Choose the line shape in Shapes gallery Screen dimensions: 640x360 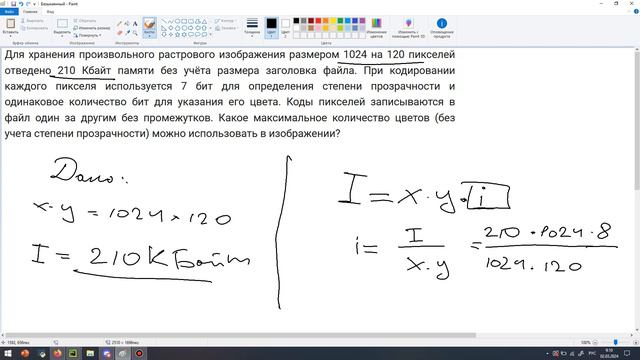tap(164, 21)
